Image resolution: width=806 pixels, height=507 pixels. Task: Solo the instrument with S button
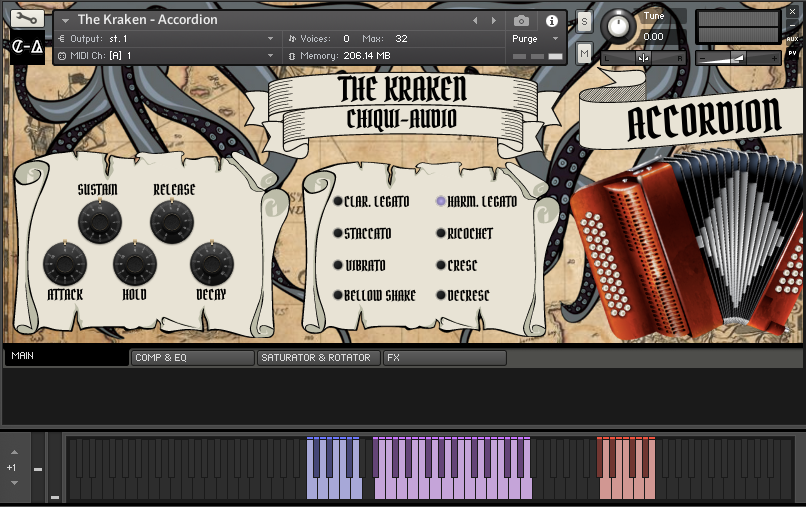coord(584,22)
